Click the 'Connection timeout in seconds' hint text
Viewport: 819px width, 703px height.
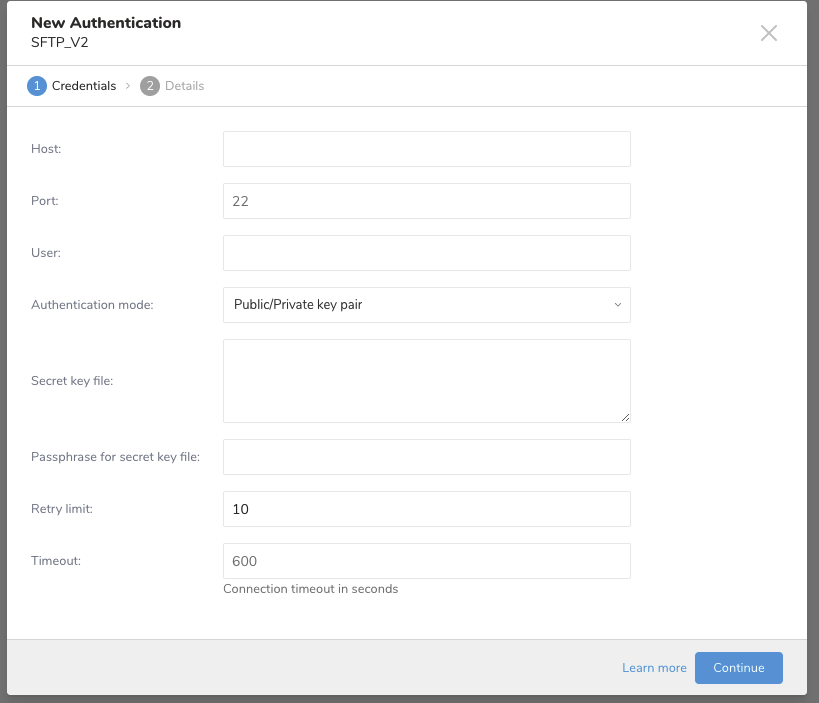pos(310,589)
